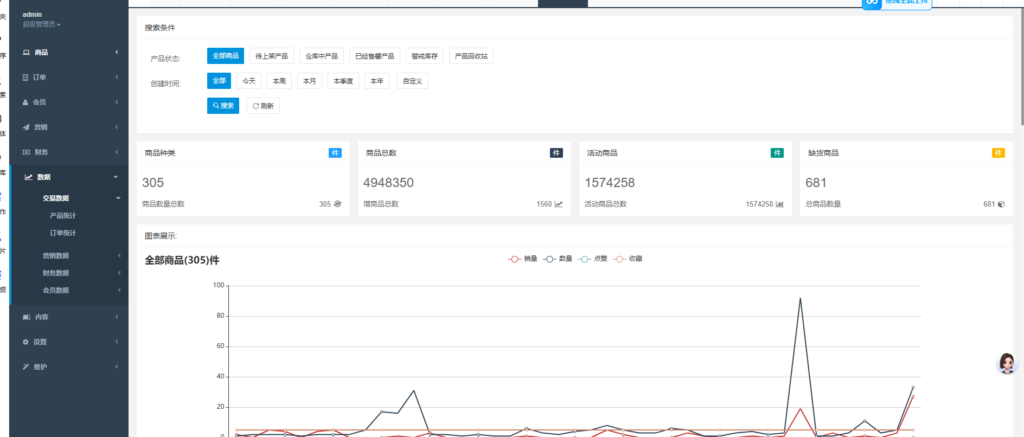Click the blue 搜索 button
The width and height of the screenshot is (1024, 437).
click(x=223, y=106)
